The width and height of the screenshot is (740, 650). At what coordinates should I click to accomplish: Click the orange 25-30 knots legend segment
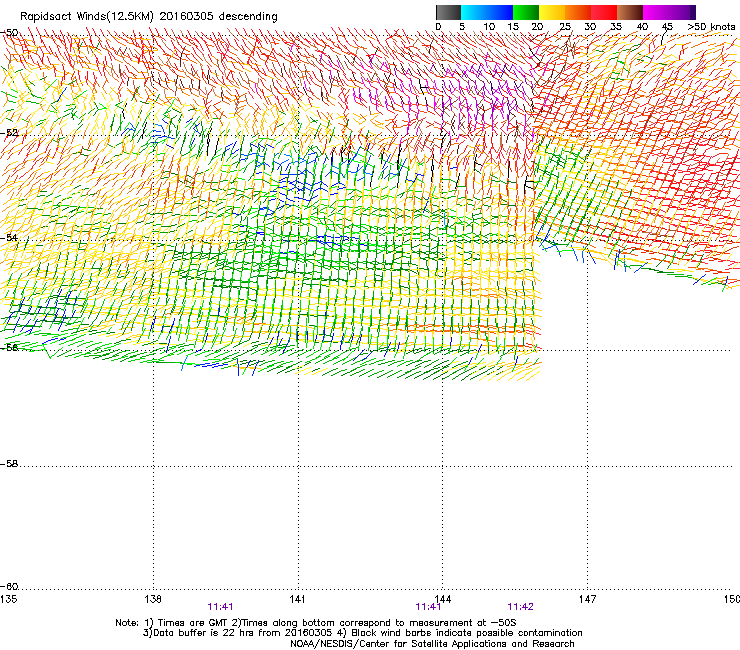coord(578,12)
